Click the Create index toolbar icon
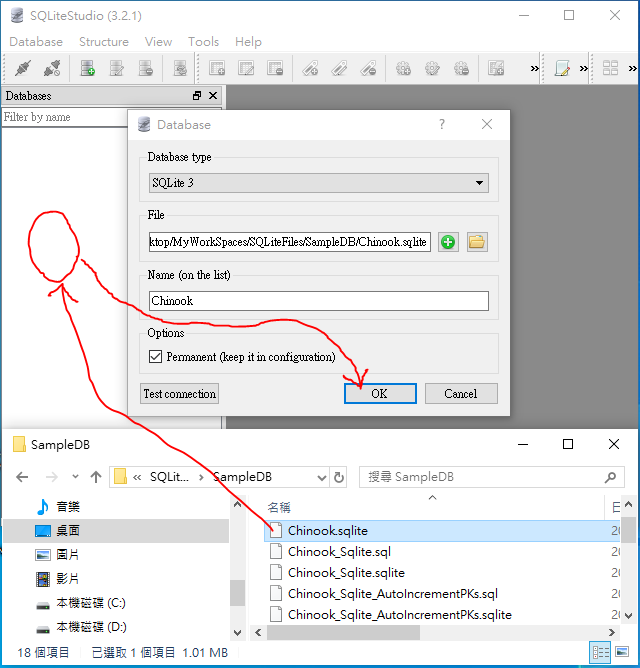This screenshot has height=668, width=640. [310, 68]
